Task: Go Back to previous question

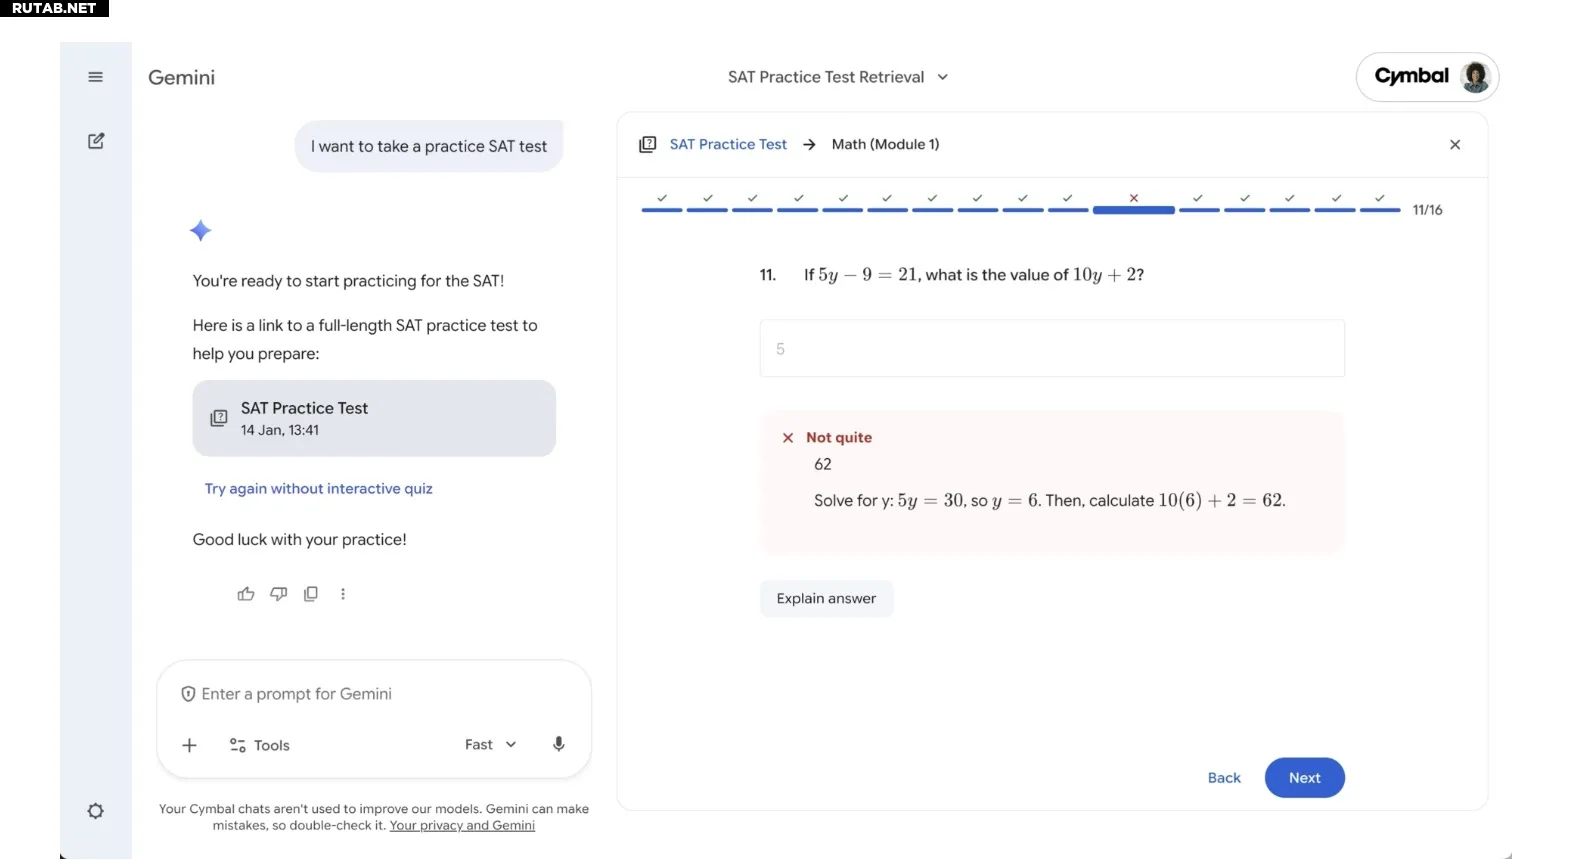Action: click(1224, 778)
